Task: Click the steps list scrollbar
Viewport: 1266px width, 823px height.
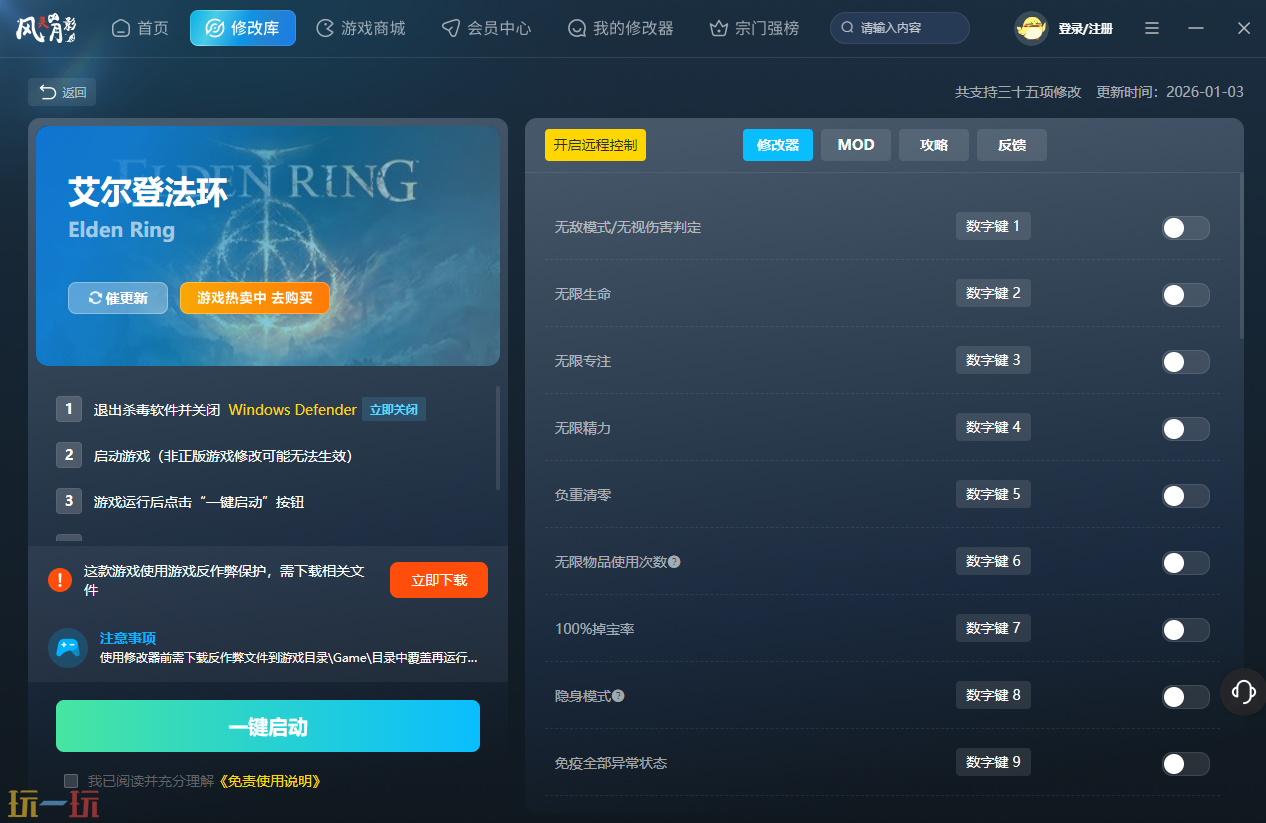Action: (498, 437)
